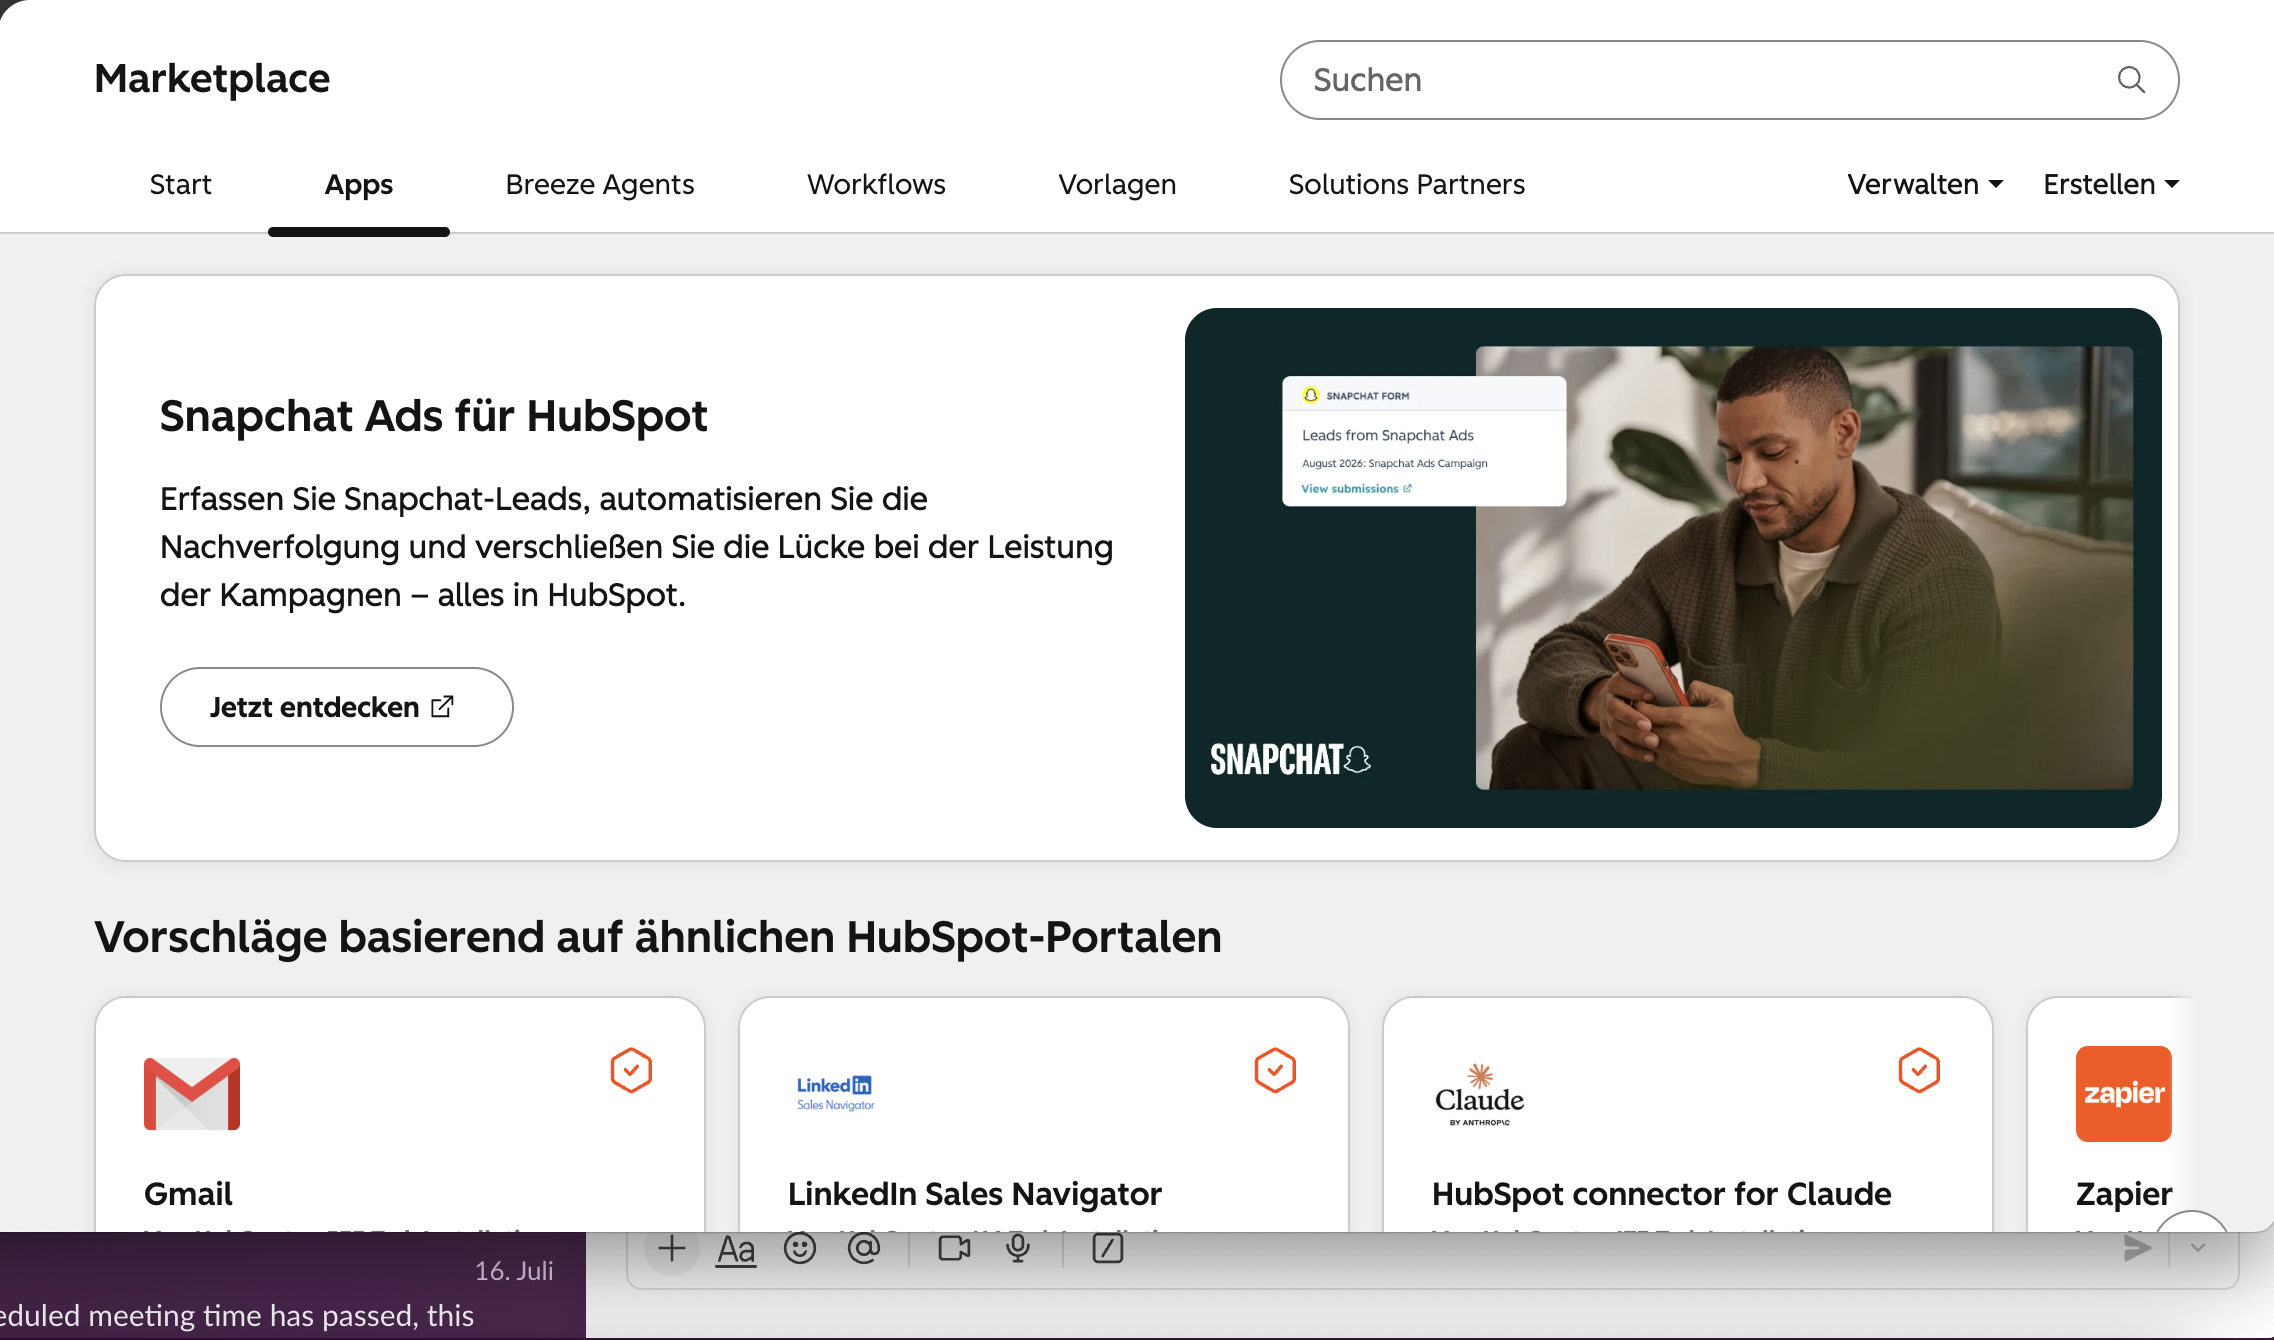The width and height of the screenshot is (2274, 1340).
Task: Go to the Vorlagen tab
Action: pyautogui.click(x=1117, y=184)
